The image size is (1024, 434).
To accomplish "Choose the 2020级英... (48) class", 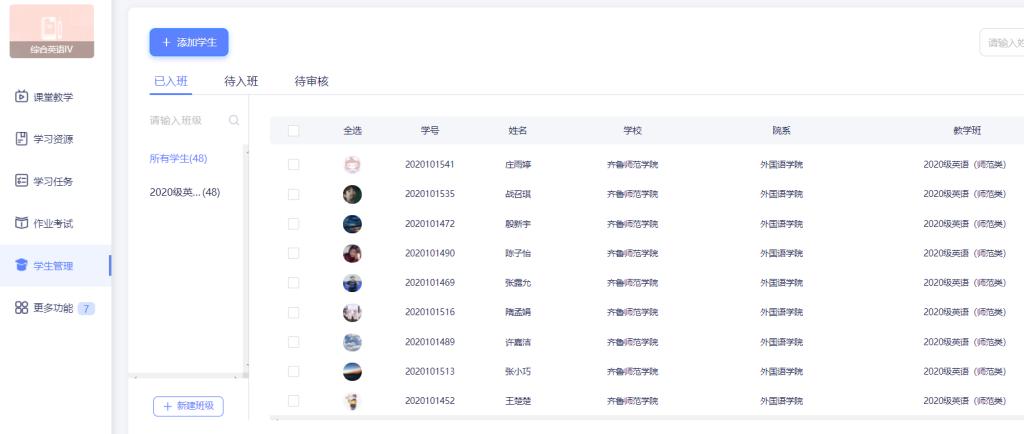I will click(x=184, y=192).
